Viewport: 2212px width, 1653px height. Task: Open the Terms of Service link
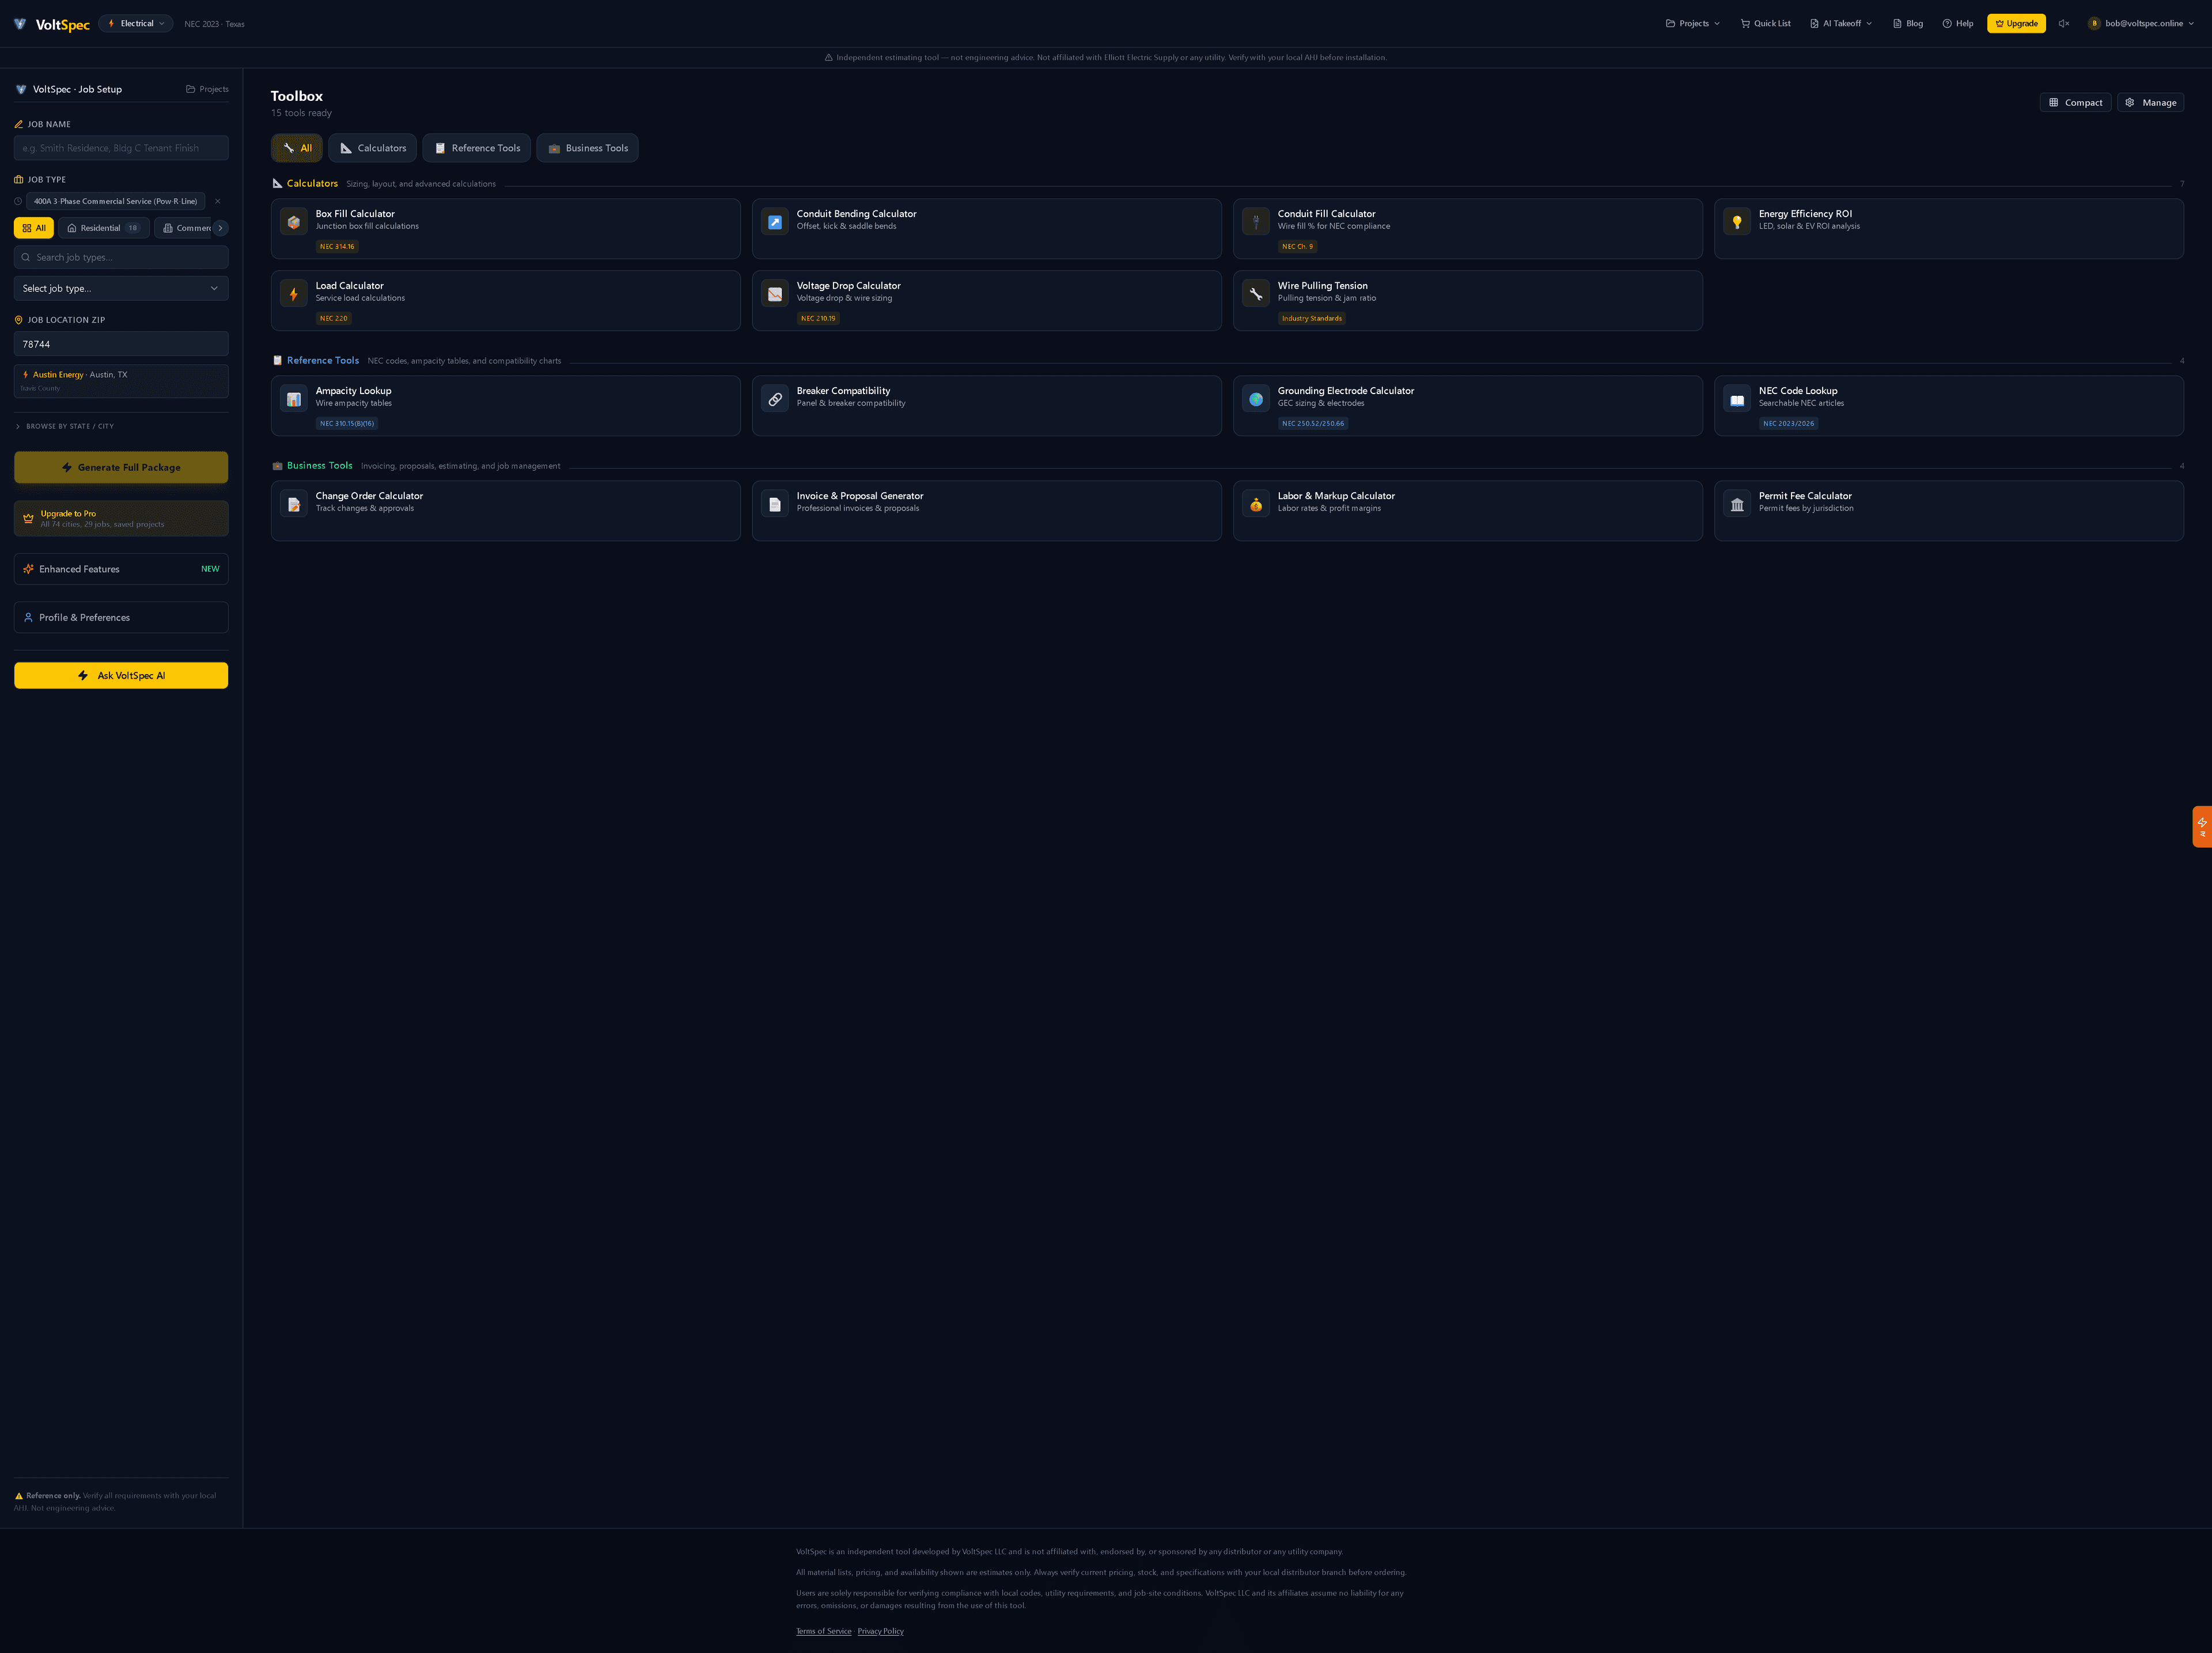824,1631
